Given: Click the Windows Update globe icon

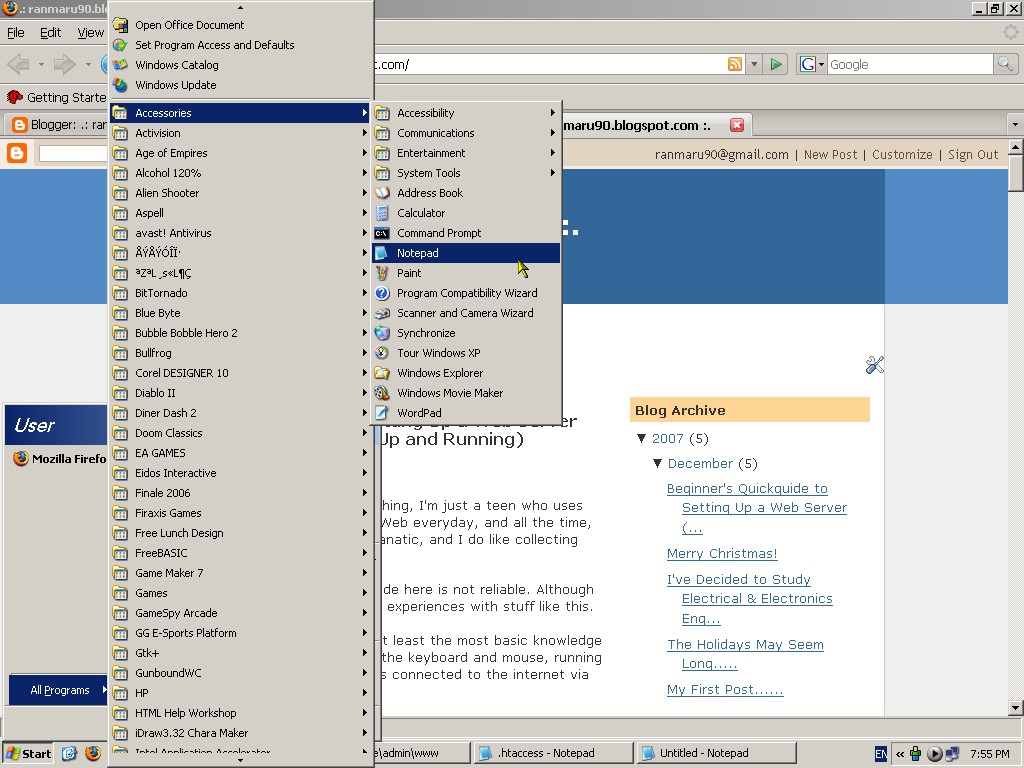Looking at the screenshot, I should coord(120,85).
